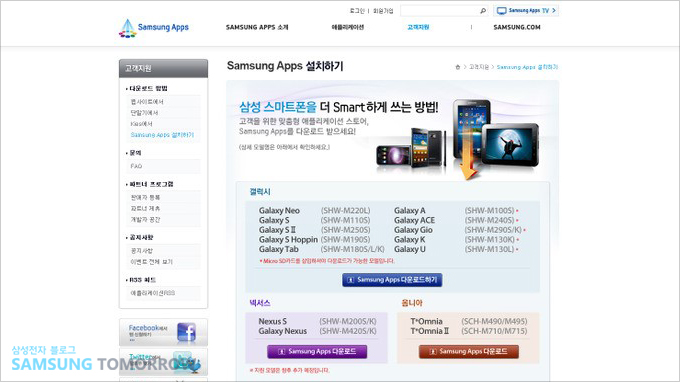Click the Facebook banner icon
The height and width of the screenshot is (382, 680).
tap(186, 332)
